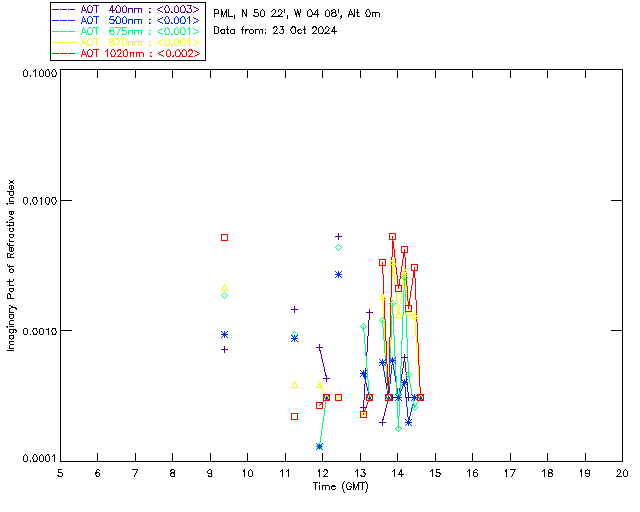Click the 'Time (GMT)' axis label
Viewport: 640px width, 512px height.
point(341,487)
